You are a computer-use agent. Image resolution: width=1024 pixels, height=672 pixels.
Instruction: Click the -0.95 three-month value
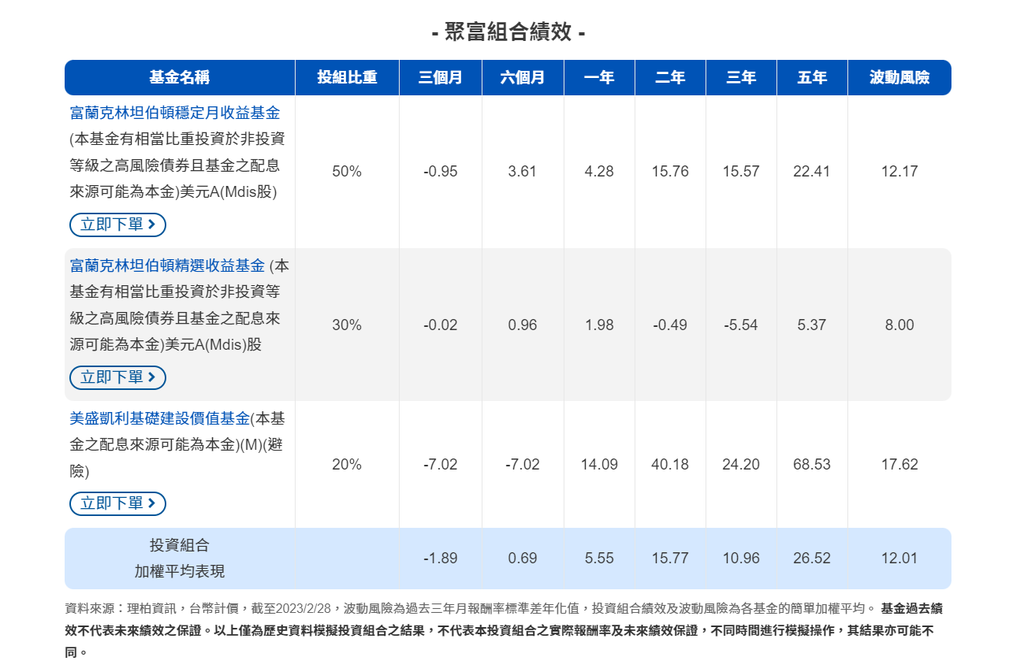(x=440, y=172)
